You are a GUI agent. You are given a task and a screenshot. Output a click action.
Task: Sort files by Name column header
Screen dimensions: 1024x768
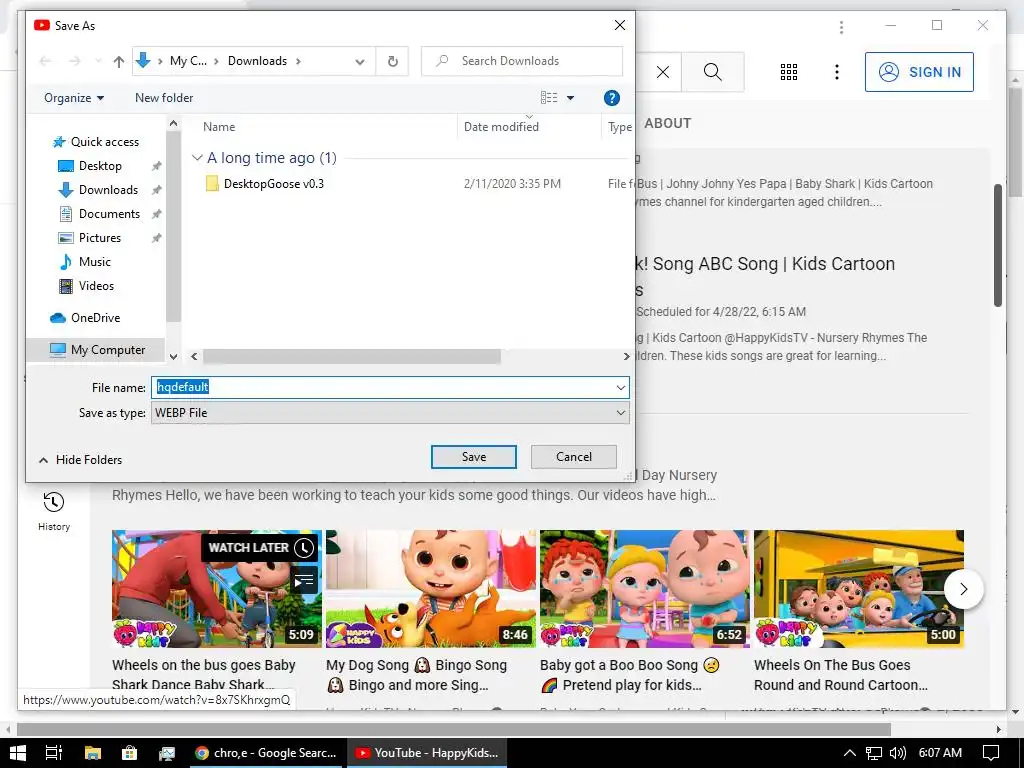219,127
